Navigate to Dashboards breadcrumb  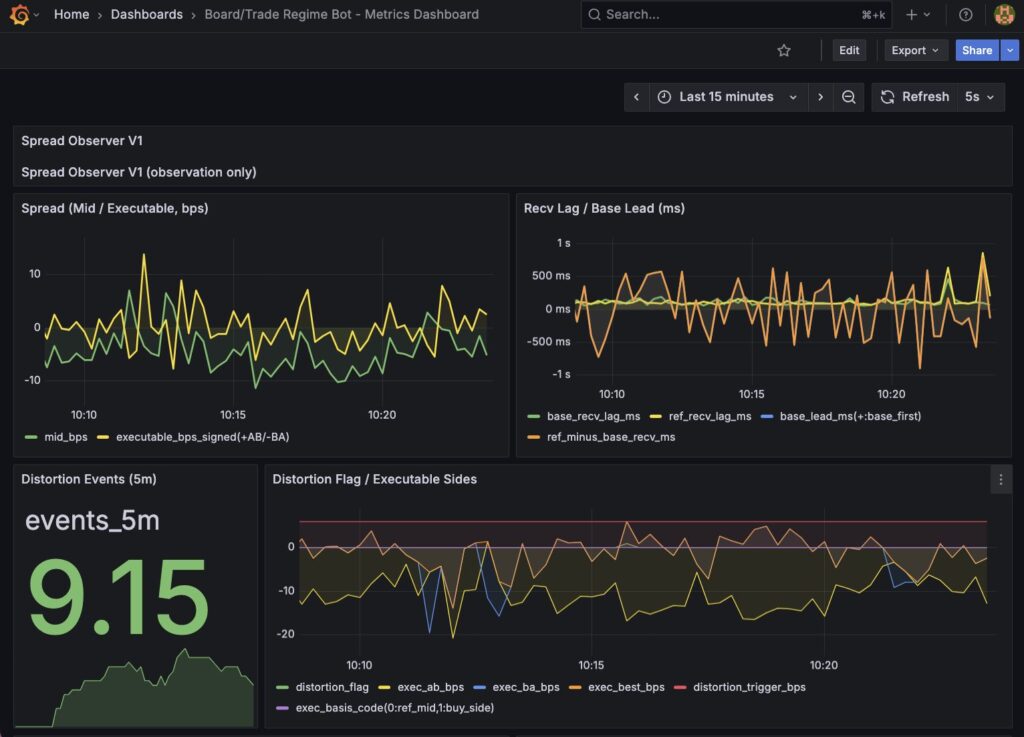point(146,15)
